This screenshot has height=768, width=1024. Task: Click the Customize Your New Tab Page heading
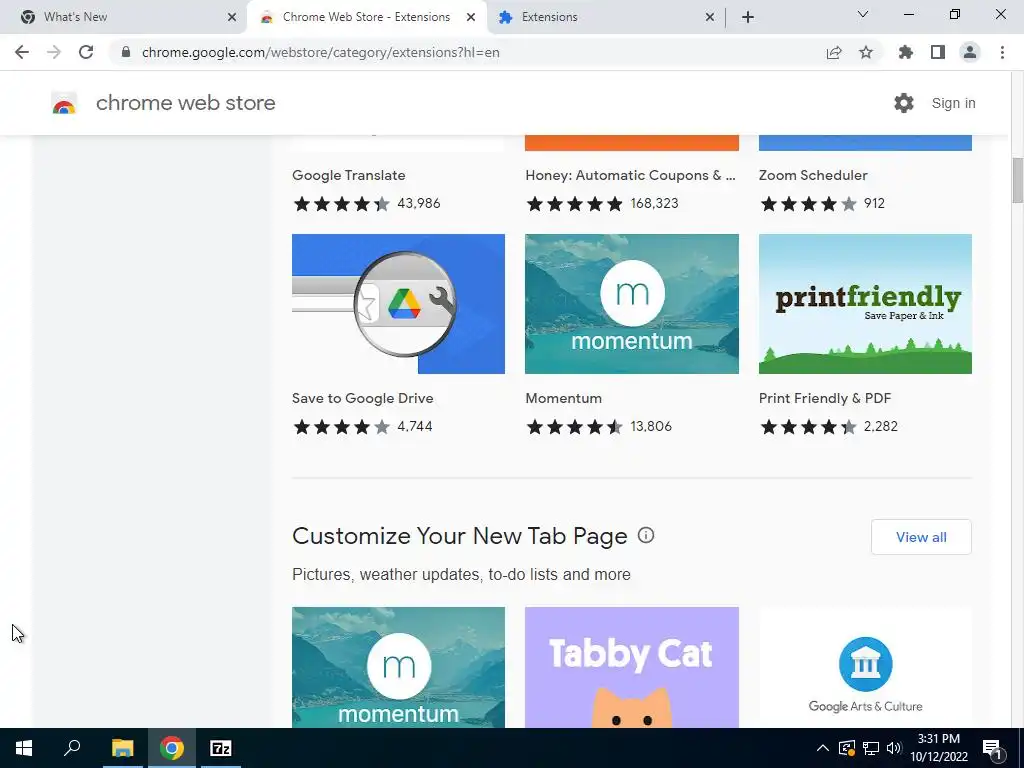point(460,536)
